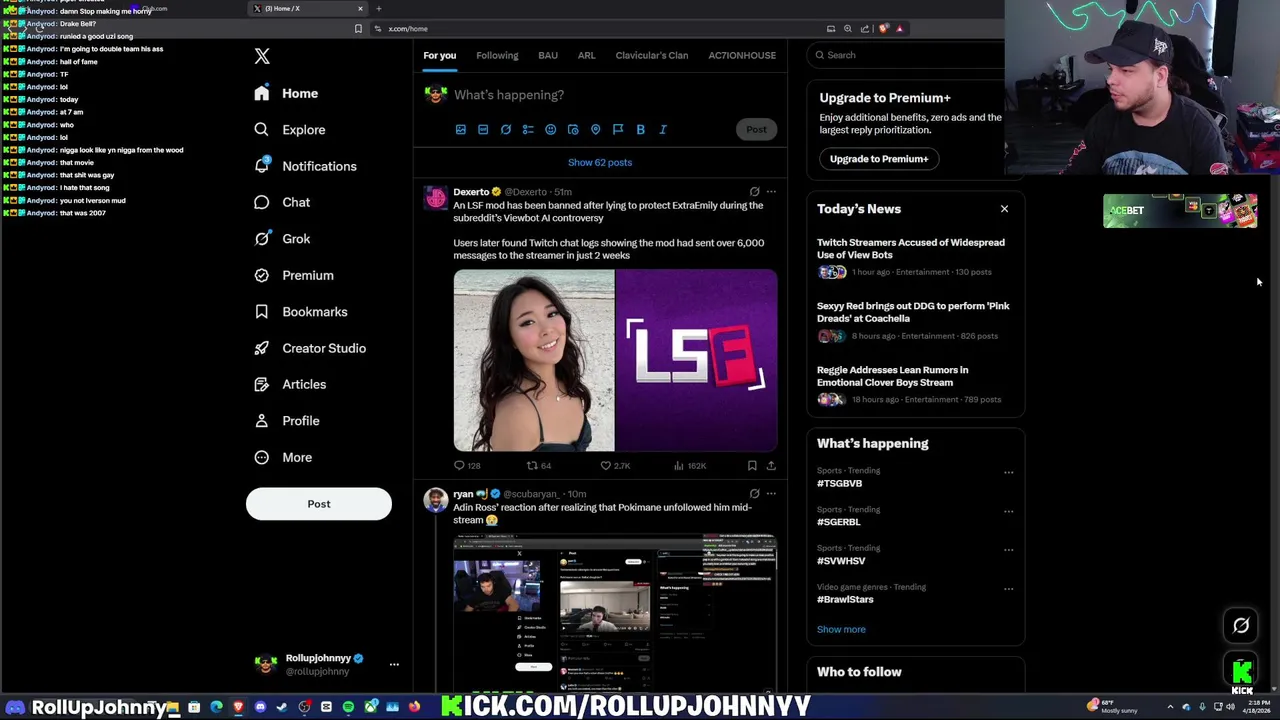
Task: Open the Explore page
Action: 290,130
